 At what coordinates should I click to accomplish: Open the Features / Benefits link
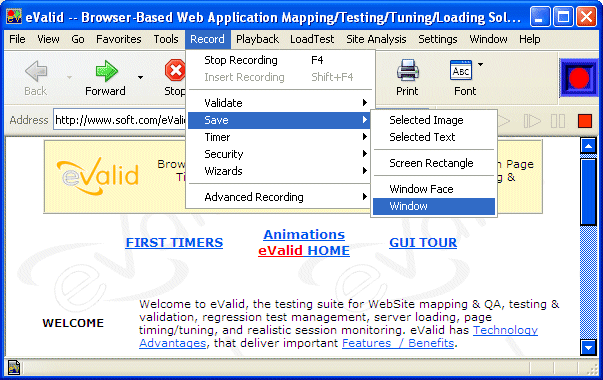[398, 343]
